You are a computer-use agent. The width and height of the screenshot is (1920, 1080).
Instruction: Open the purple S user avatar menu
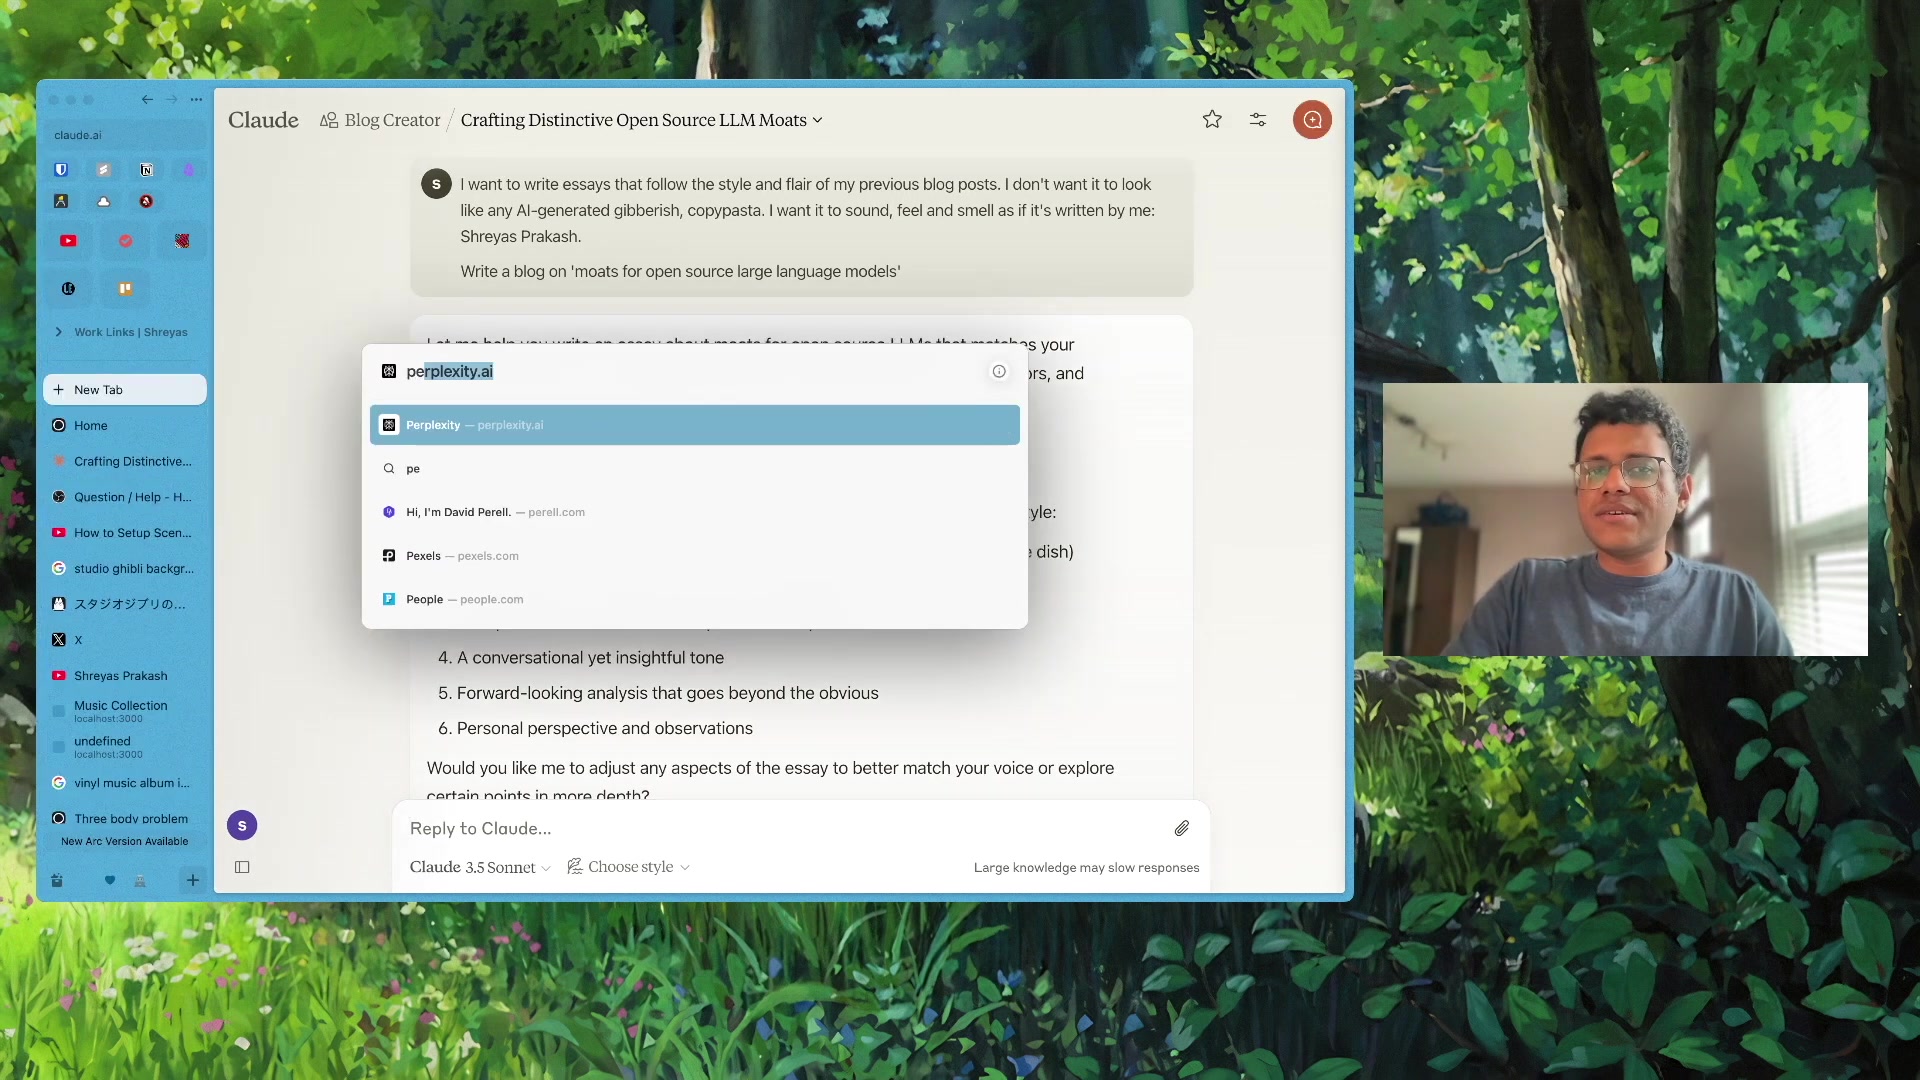click(x=242, y=825)
